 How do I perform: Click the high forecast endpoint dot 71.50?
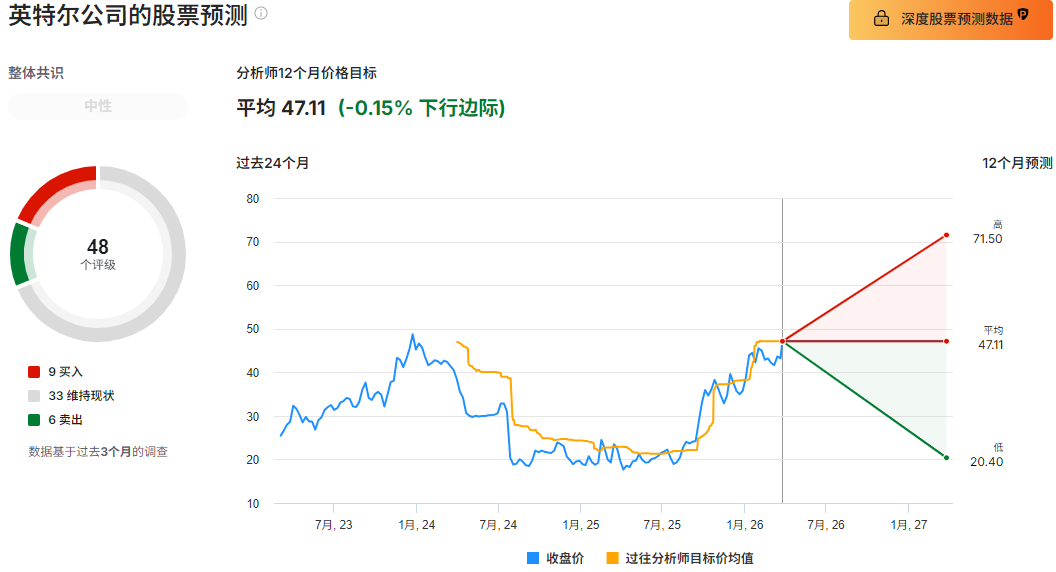tap(946, 235)
